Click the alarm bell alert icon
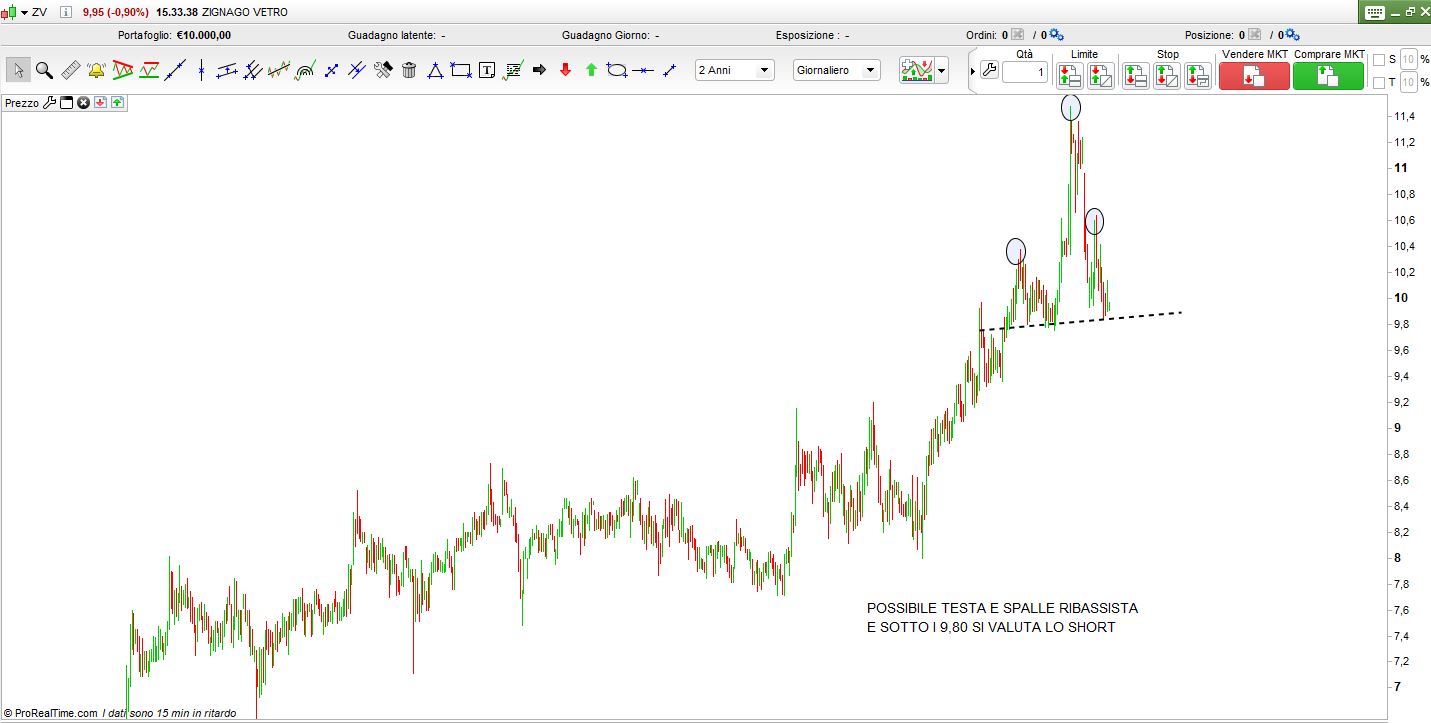The height and width of the screenshot is (723, 1431). pos(96,70)
